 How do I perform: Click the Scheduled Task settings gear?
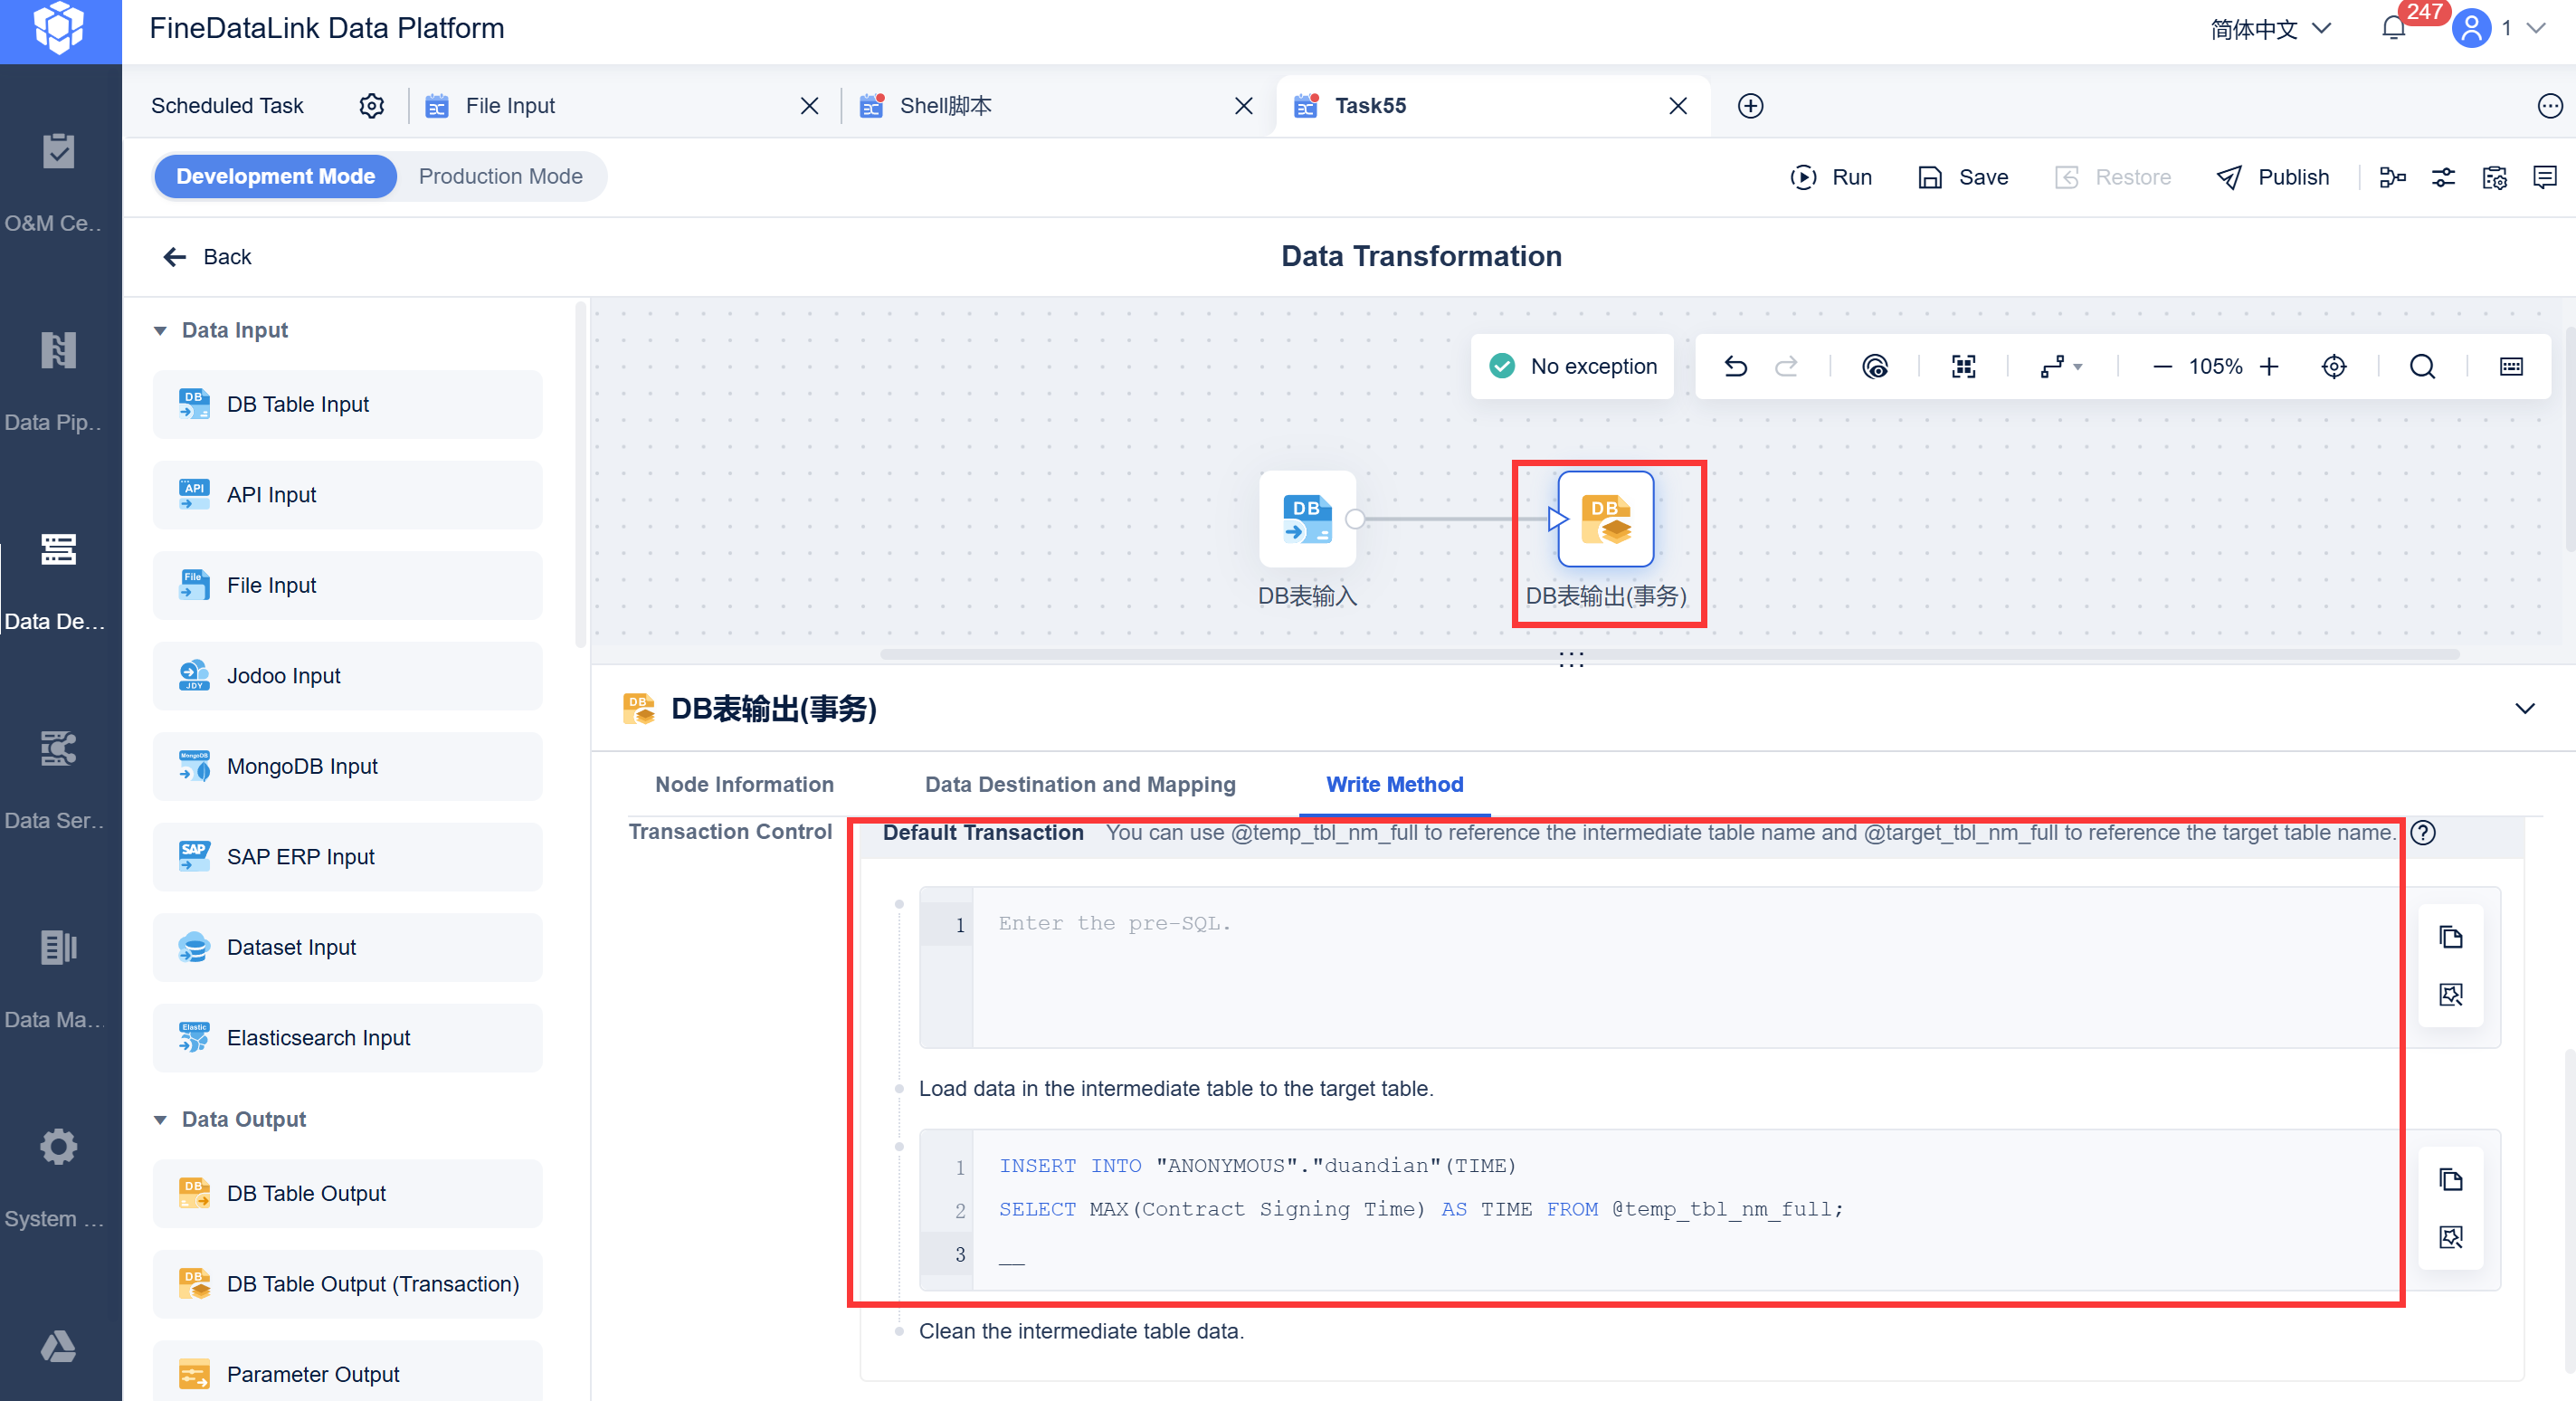point(372,106)
